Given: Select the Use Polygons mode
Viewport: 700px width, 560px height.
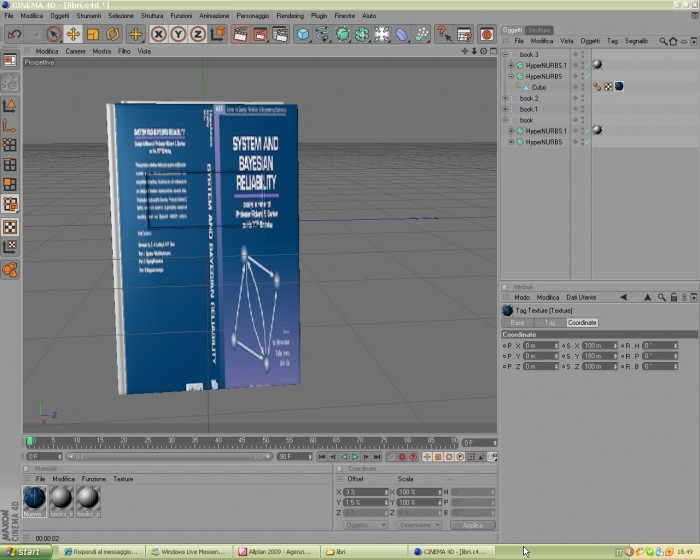Looking at the screenshot, I should point(10,184).
